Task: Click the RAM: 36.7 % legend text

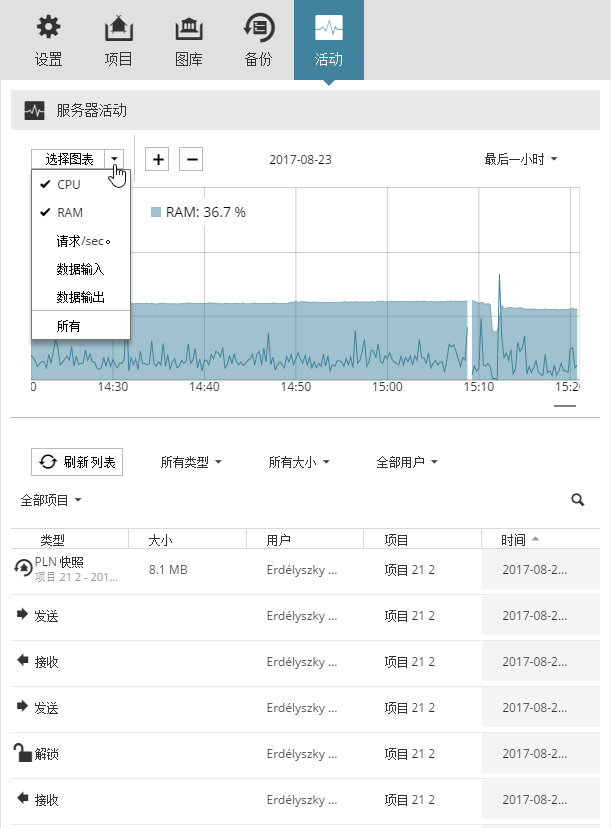Action: tap(205, 212)
